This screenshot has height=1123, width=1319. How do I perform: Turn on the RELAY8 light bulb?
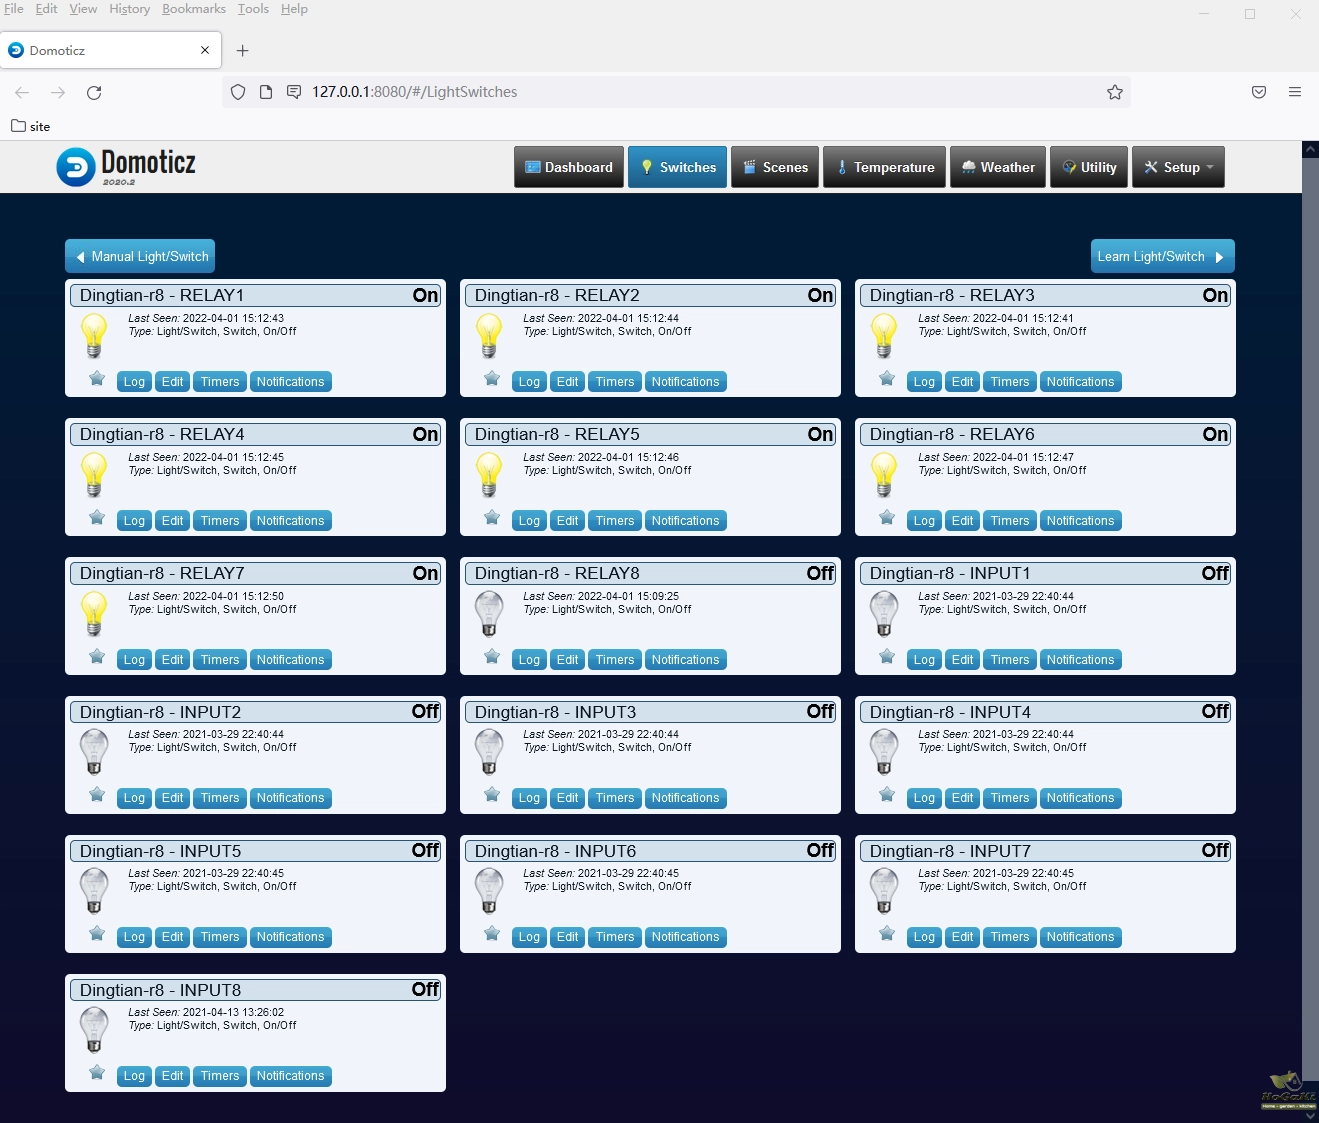(489, 613)
